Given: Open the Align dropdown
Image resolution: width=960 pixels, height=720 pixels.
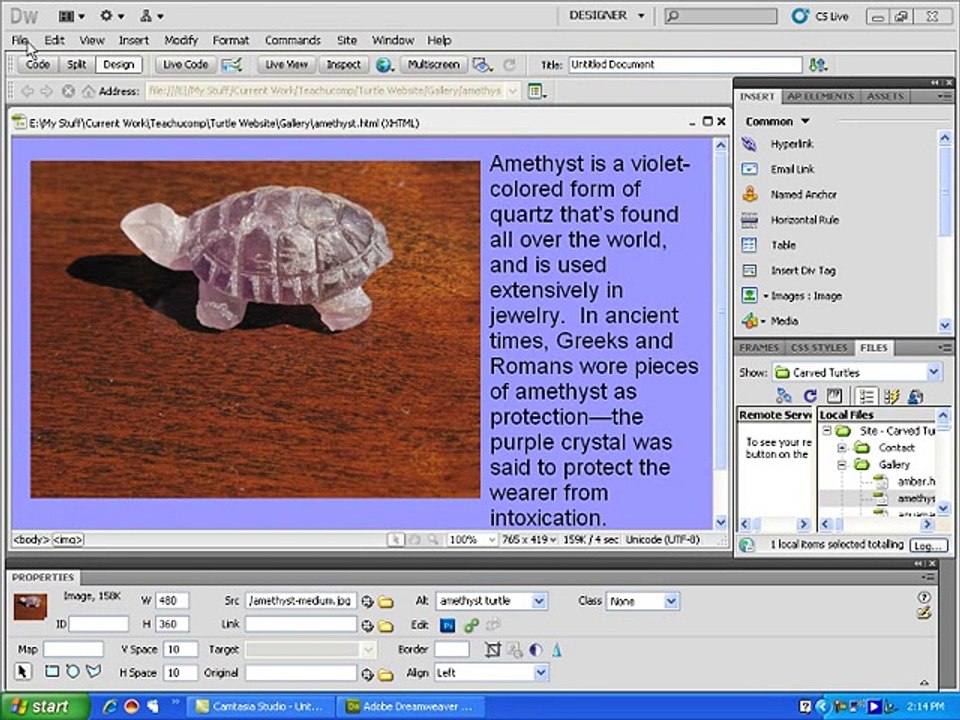Looking at the screenshot, I should tap(539, 673).
